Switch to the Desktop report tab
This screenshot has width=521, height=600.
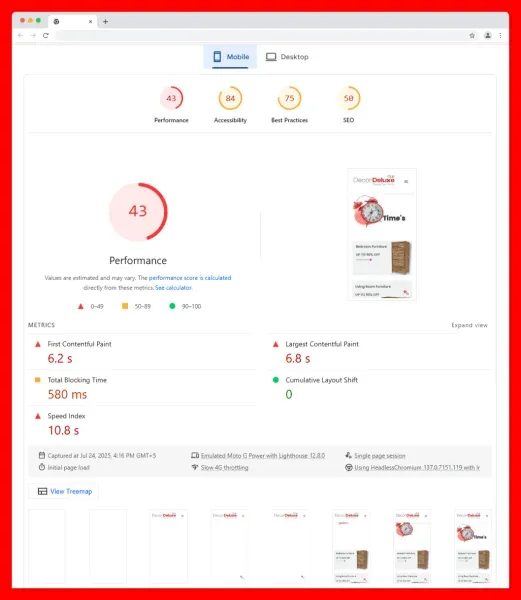click(287, 57)
